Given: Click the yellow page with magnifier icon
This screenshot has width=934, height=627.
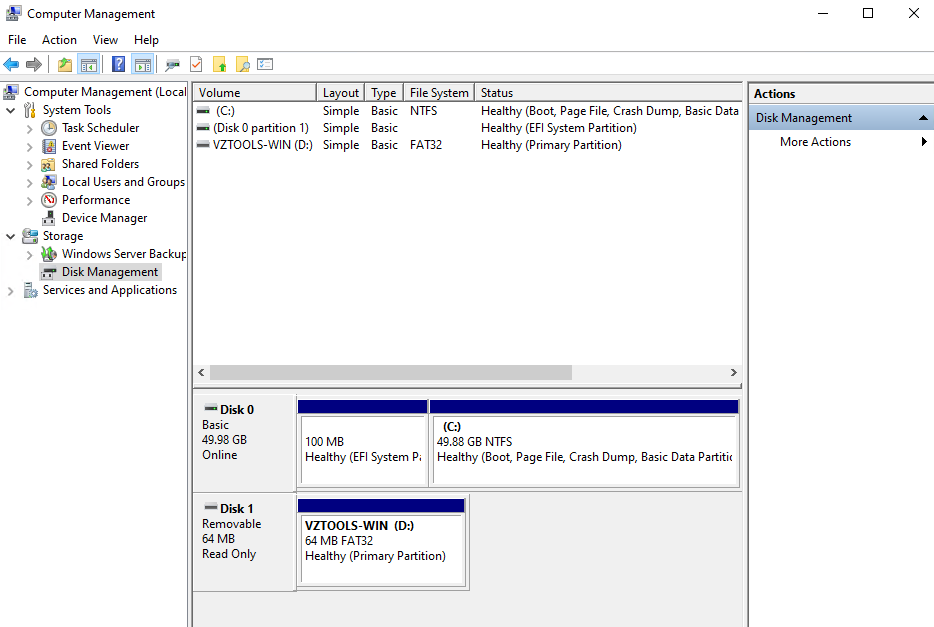Looking at the screenshot, I should 242,64.
